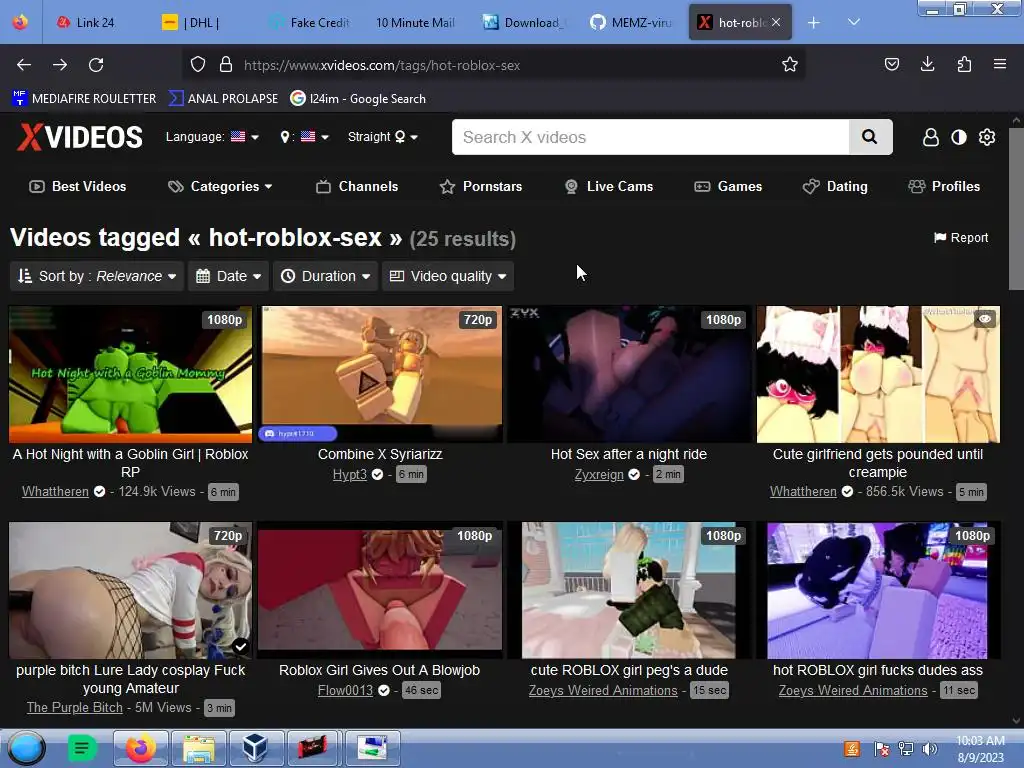Screen dimensions: 1024x768
Task: Open Zoeys Weired Animations link beside 15 sec
Action: point(603,691)
